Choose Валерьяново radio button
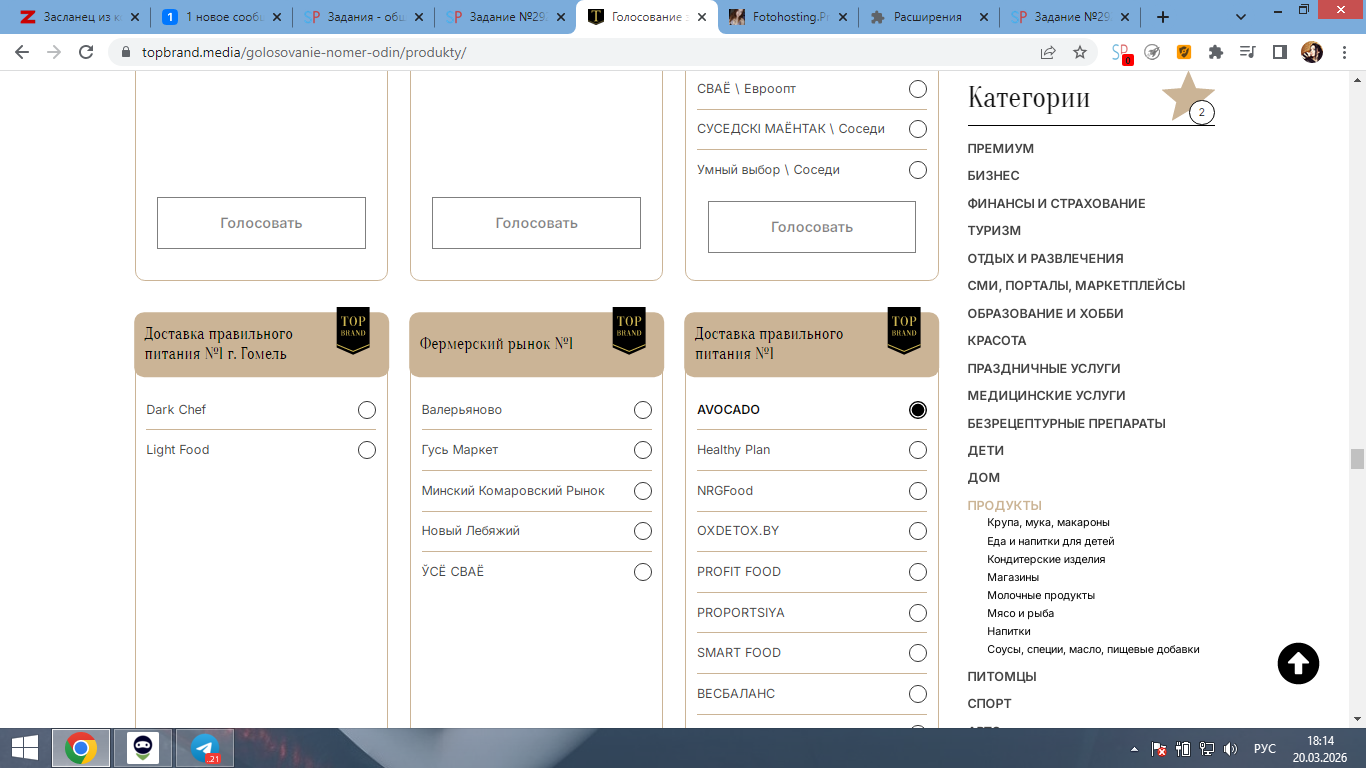The width and height of the screenshot is (1366, 768). pos(643,410)
